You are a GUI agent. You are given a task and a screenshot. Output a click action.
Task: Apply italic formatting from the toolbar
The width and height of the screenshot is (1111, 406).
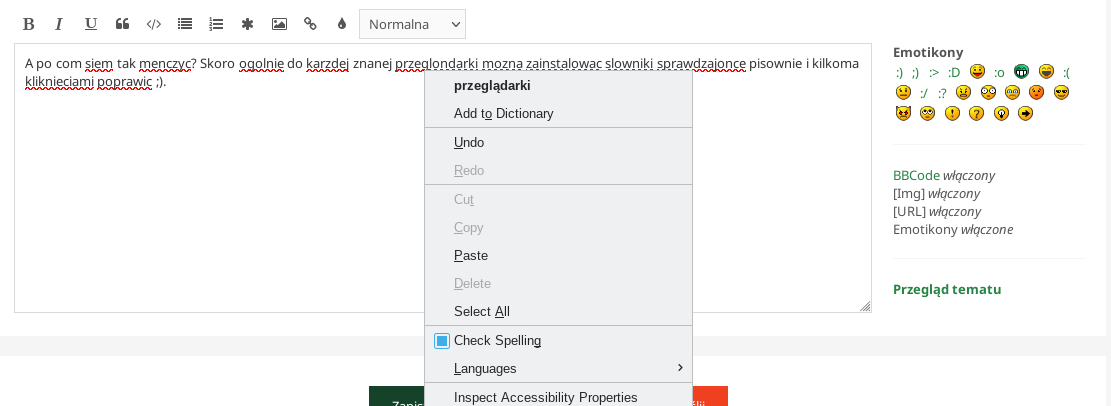pyautogui.click(x=59, y=24)
